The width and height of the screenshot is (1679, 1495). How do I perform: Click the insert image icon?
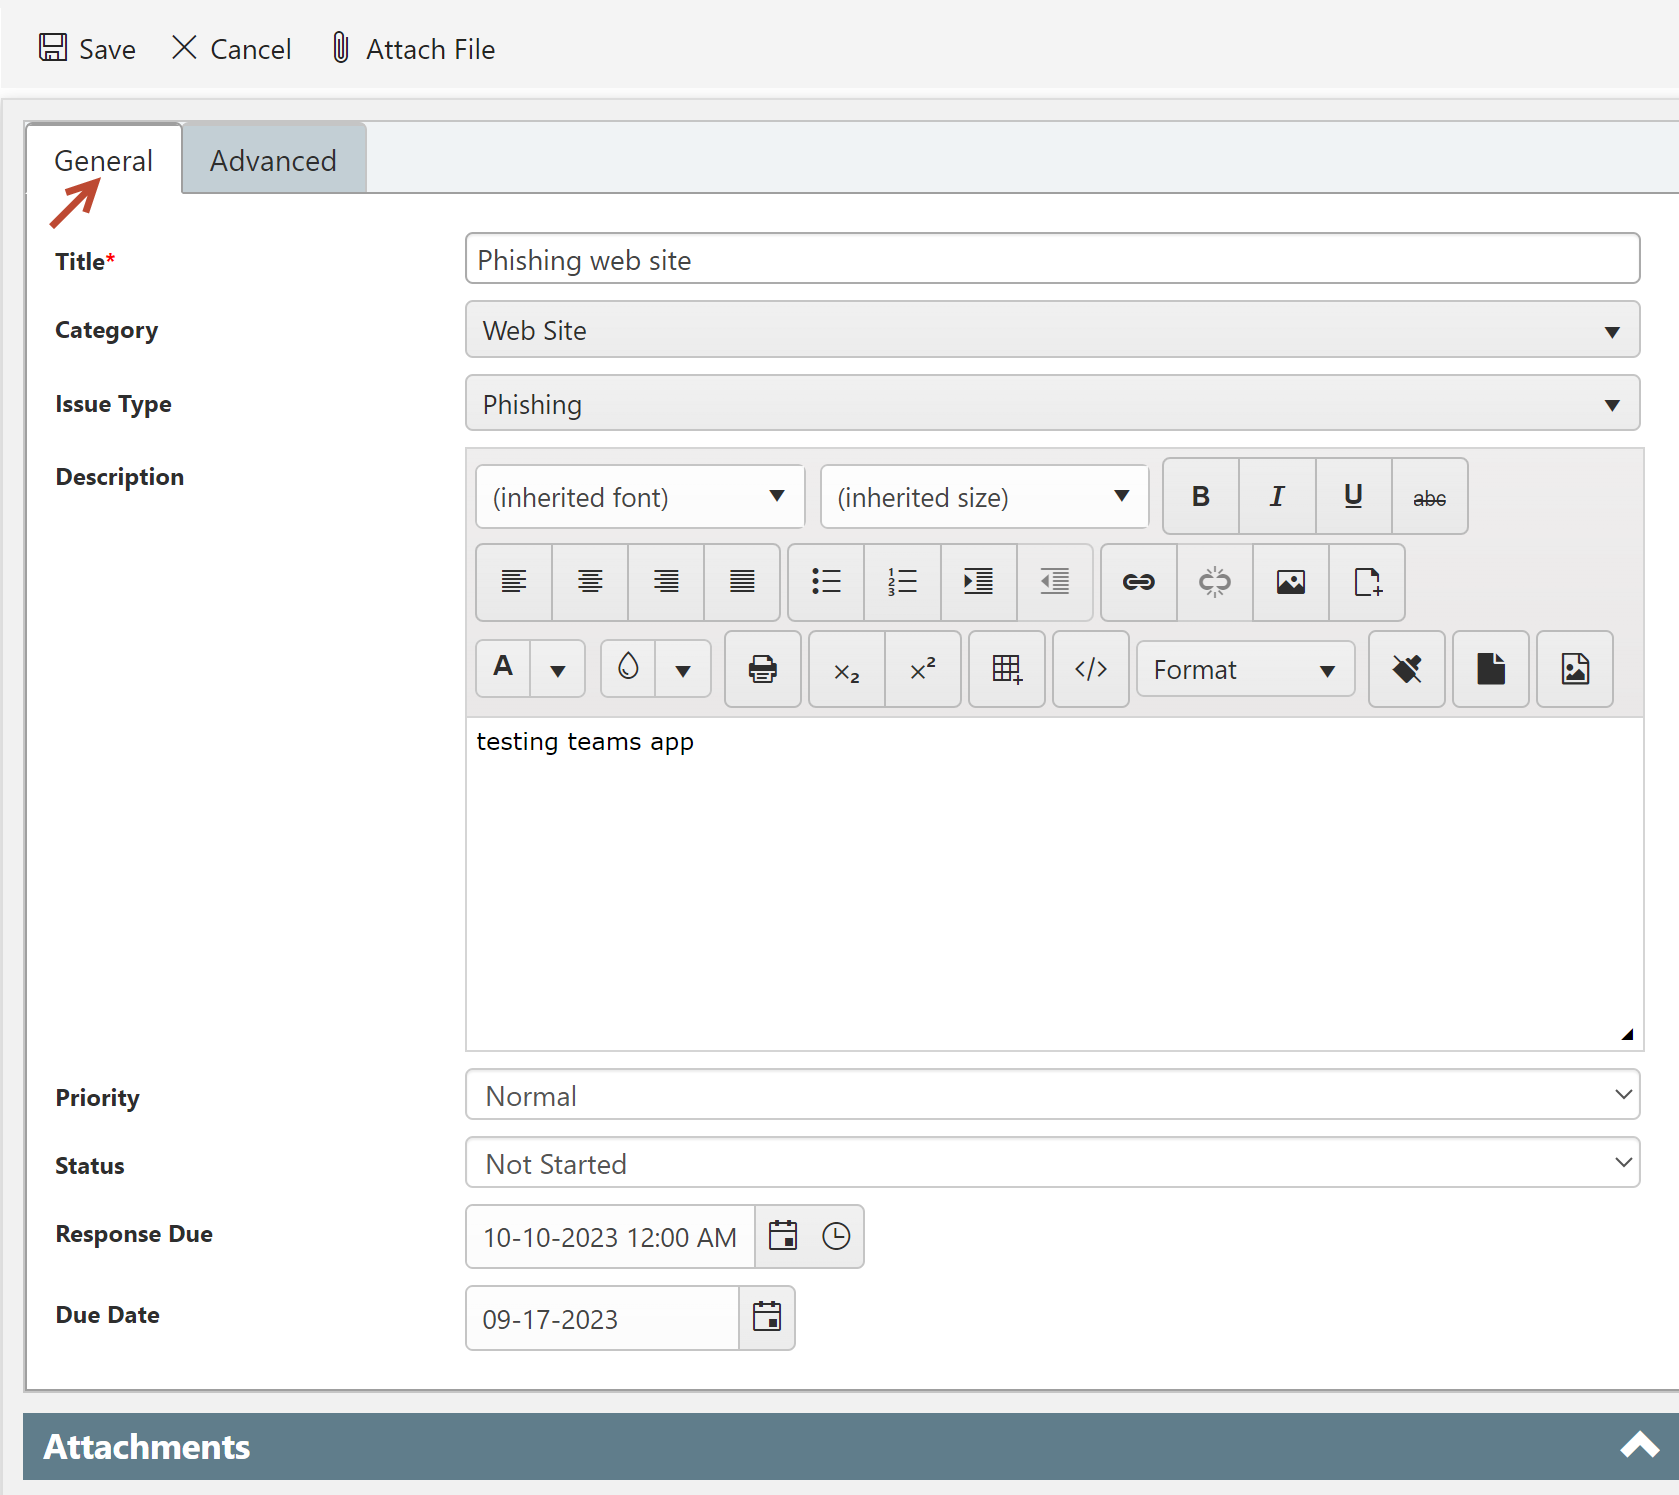(1290, 582)
